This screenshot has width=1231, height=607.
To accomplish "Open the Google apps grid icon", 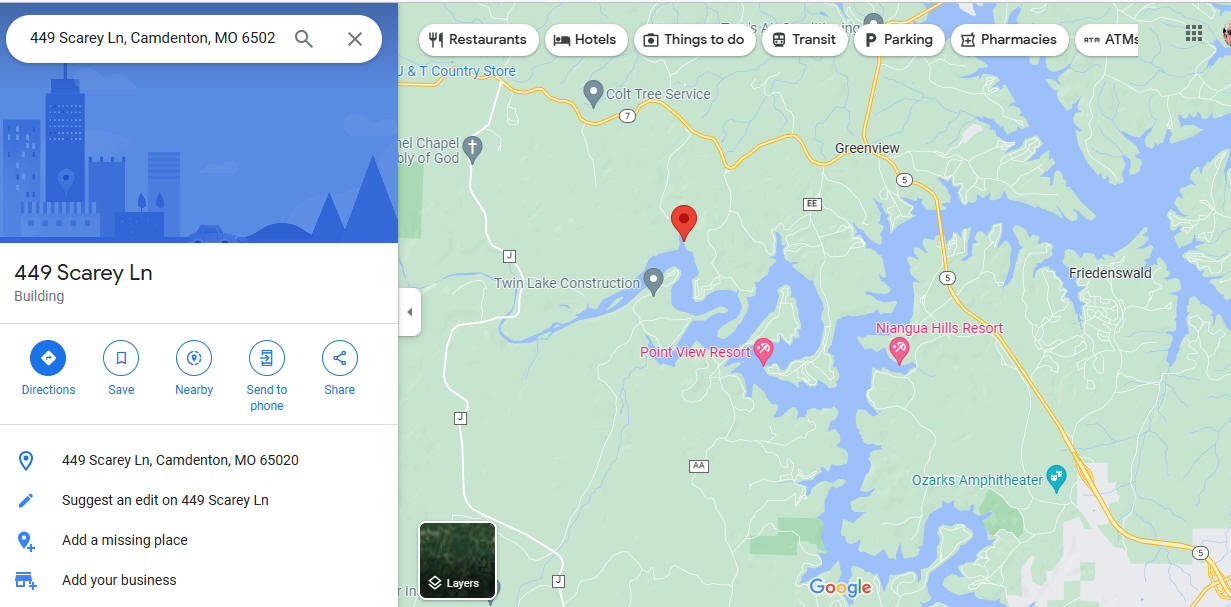I will 1194,33.
